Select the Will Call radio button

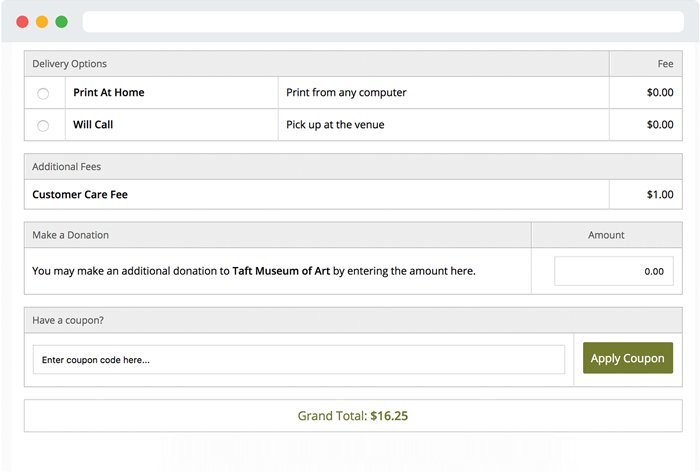point(43,125)
